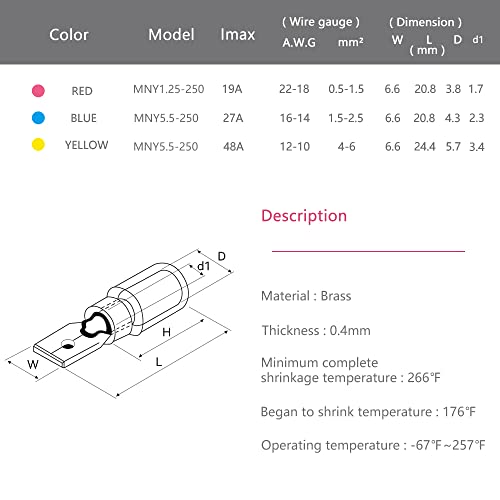
Task: Click the yellow color dot
Action: point(38,145)
